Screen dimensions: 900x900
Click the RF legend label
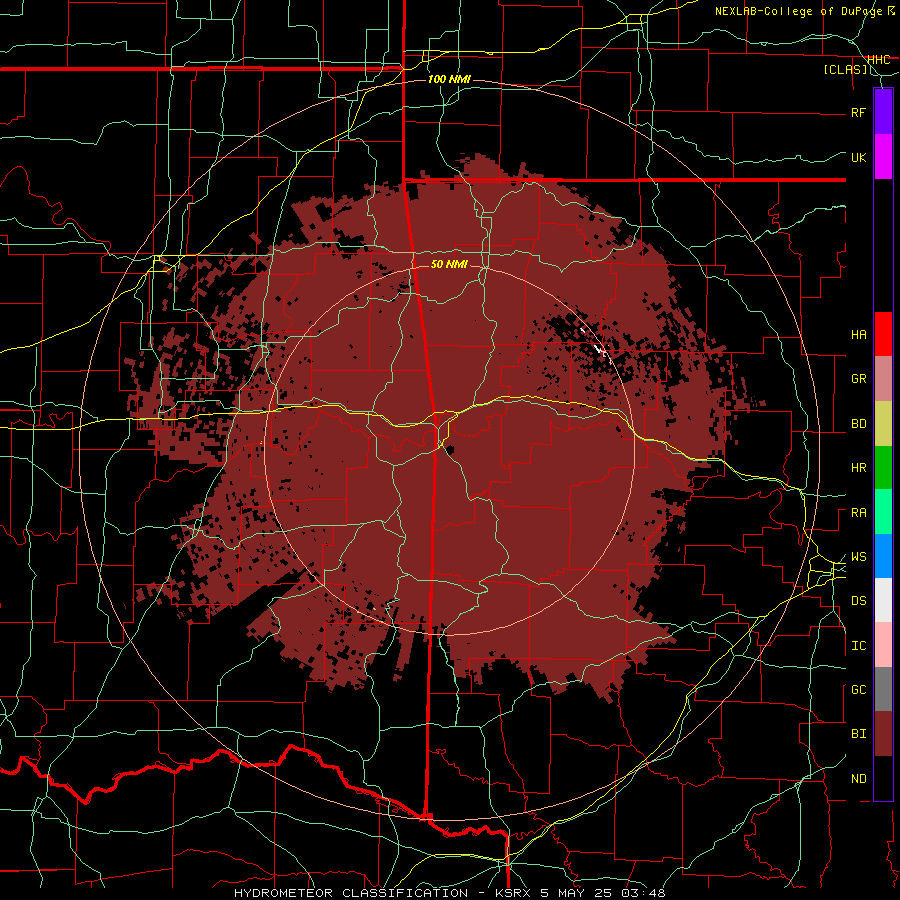[x=858, y=112]
